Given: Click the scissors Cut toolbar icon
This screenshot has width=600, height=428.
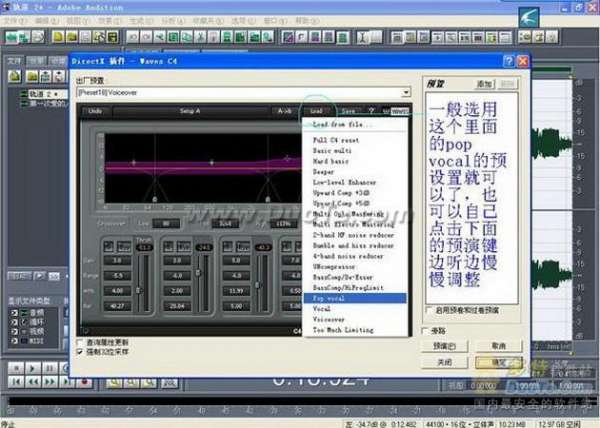Looking at the screenshot, I should coord(200,37).
